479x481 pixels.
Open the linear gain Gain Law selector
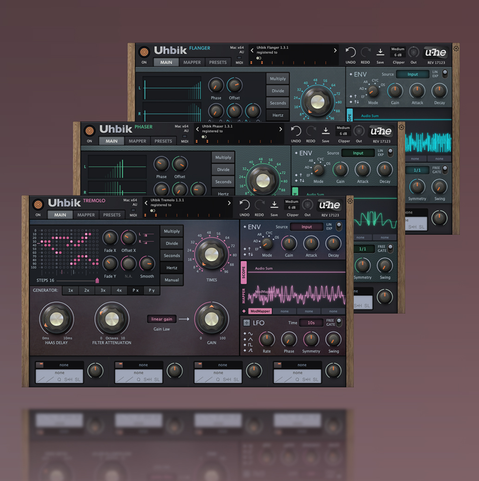click(162, 319)
